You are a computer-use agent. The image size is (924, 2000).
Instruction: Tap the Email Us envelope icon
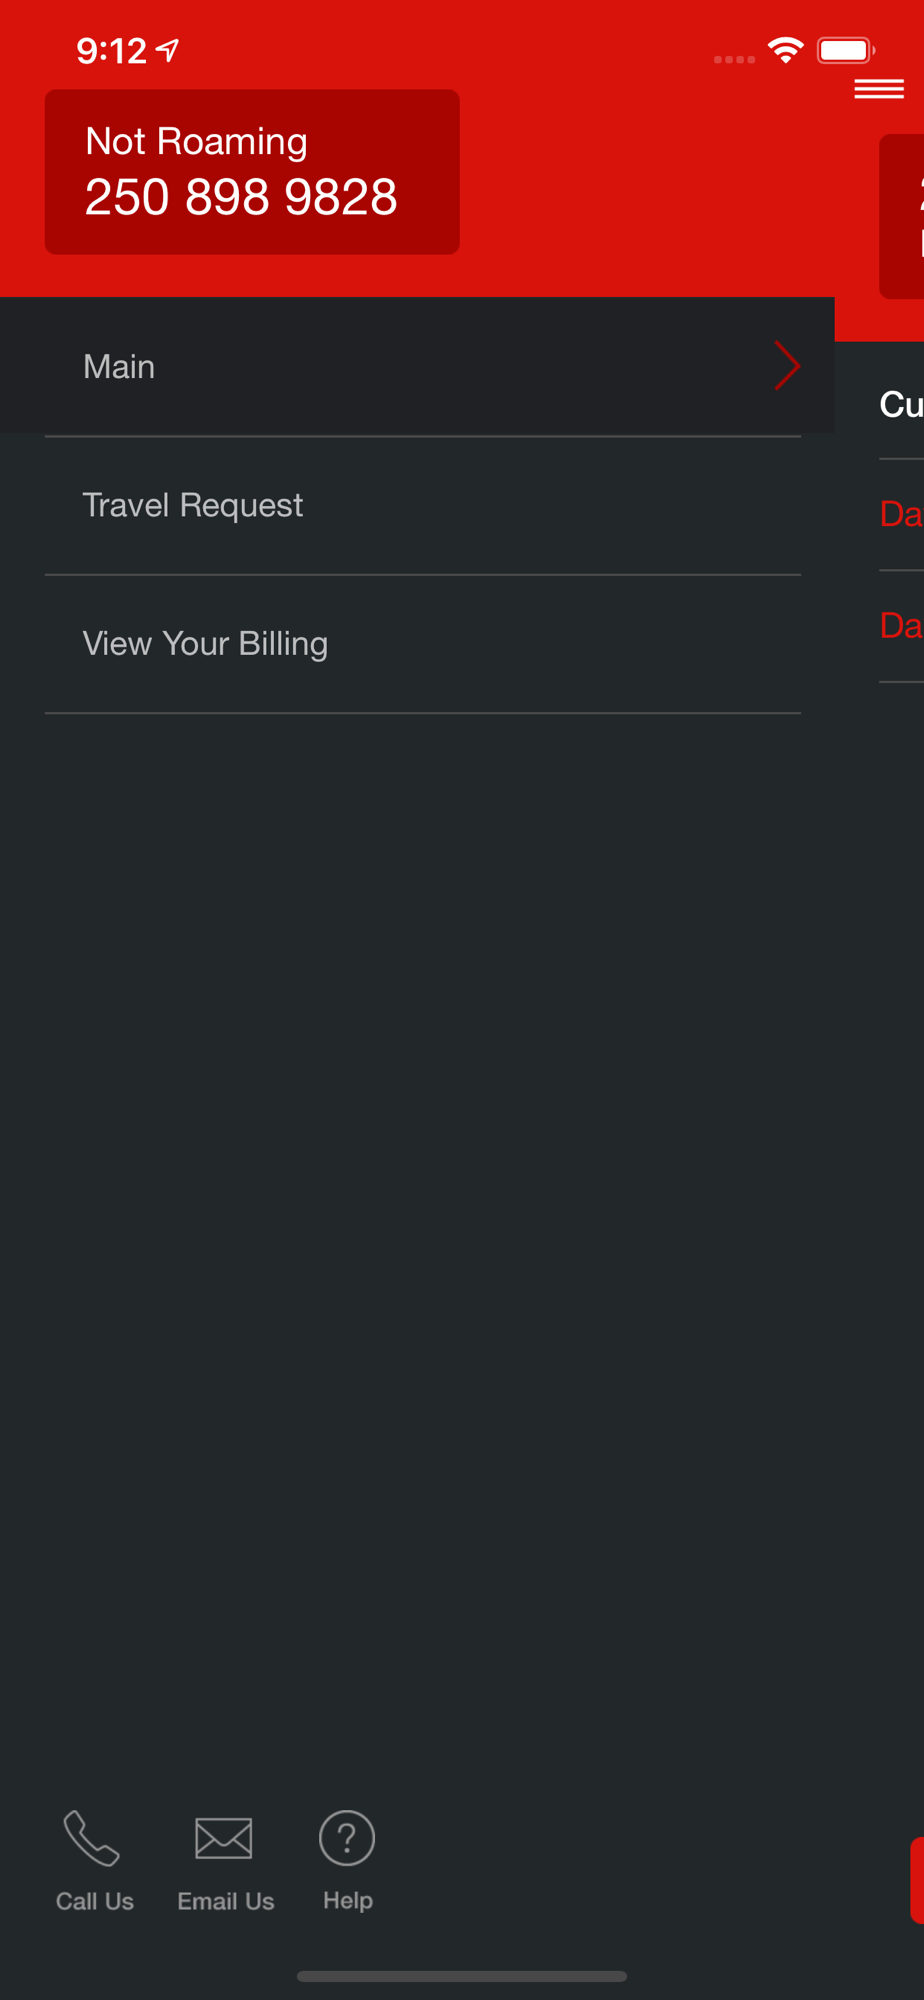[x=224, y=1838]
